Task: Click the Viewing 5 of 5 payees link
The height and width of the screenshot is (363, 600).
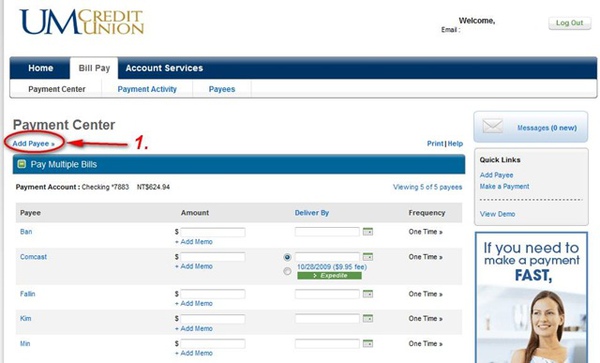Action: click(x=427, y=187)
